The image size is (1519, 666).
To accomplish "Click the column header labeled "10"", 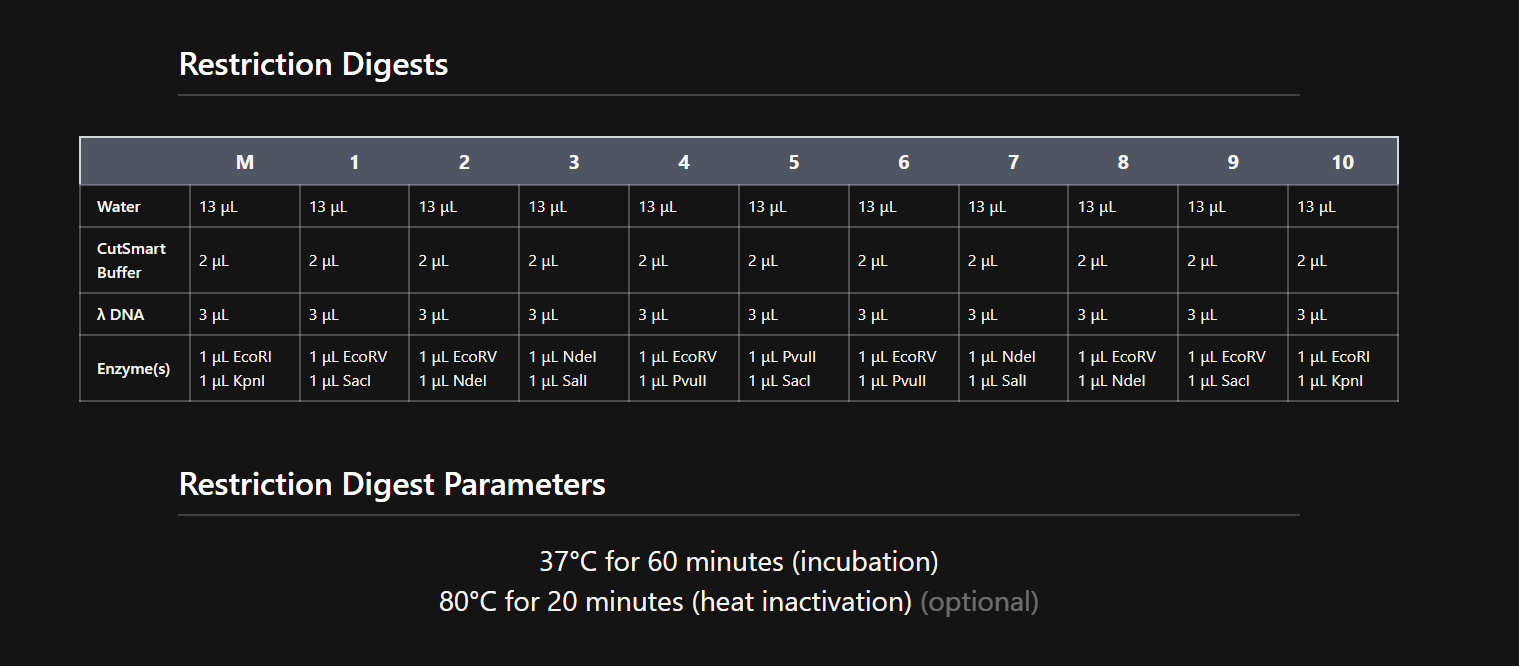I will [1342, 162].
